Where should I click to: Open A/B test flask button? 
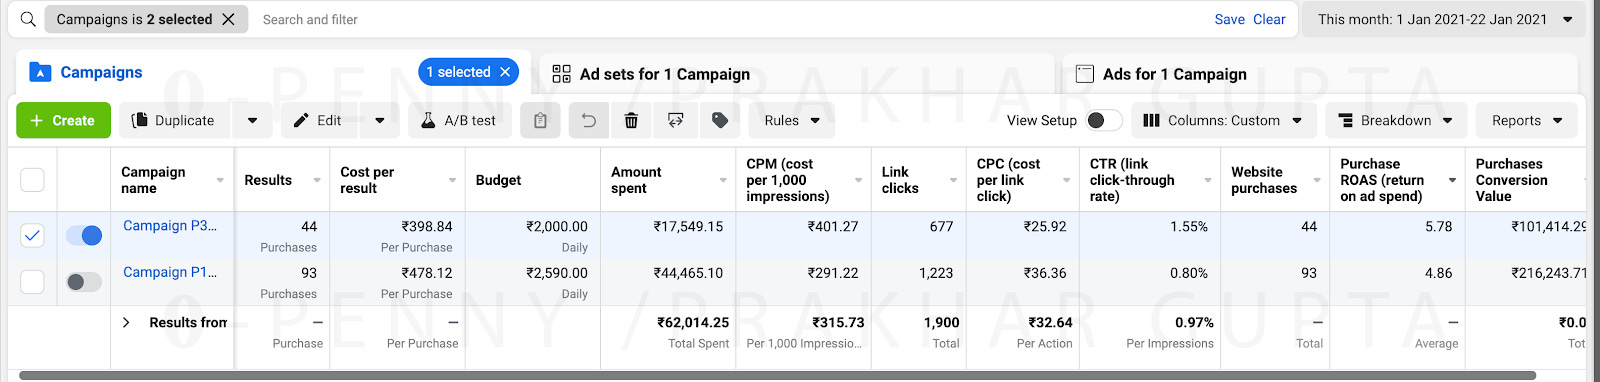tap(460, 121)
